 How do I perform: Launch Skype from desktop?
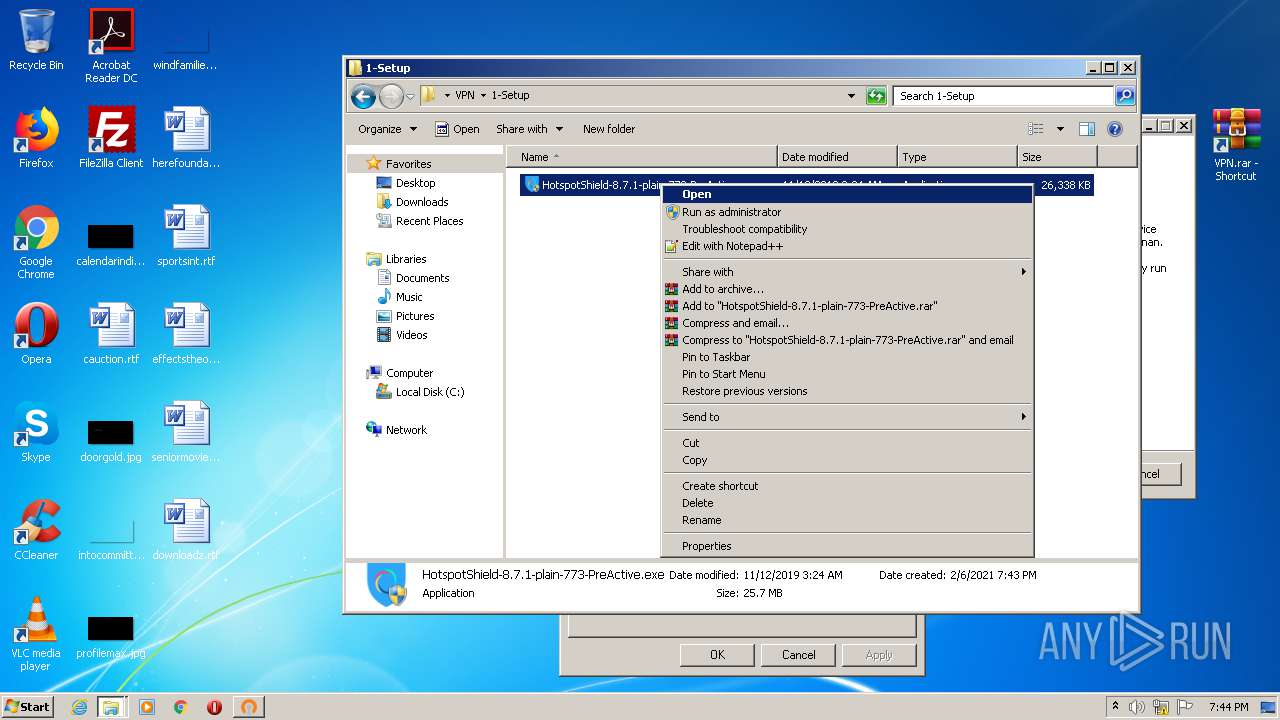pyautogui.click(x=36, y=432)
